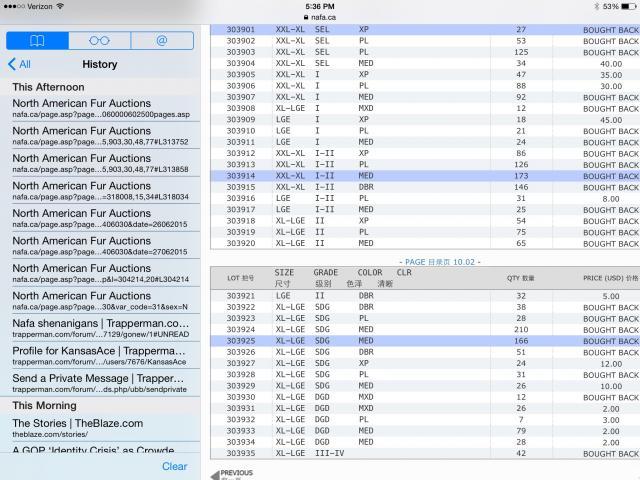Image resolution: width=640 pixels, height=480 pixels.
Task: Select highlighted lot row 303914
Action: click(425, 176)
